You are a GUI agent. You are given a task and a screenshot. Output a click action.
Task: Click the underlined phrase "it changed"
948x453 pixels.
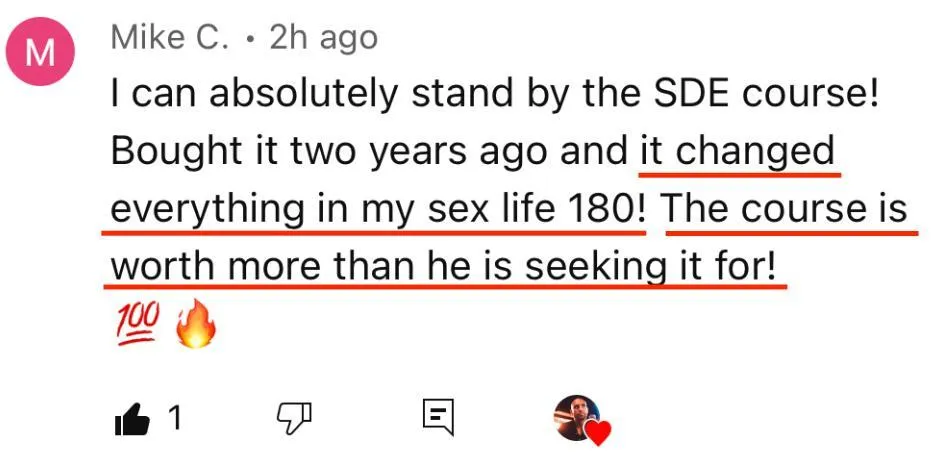click(737, 152)
